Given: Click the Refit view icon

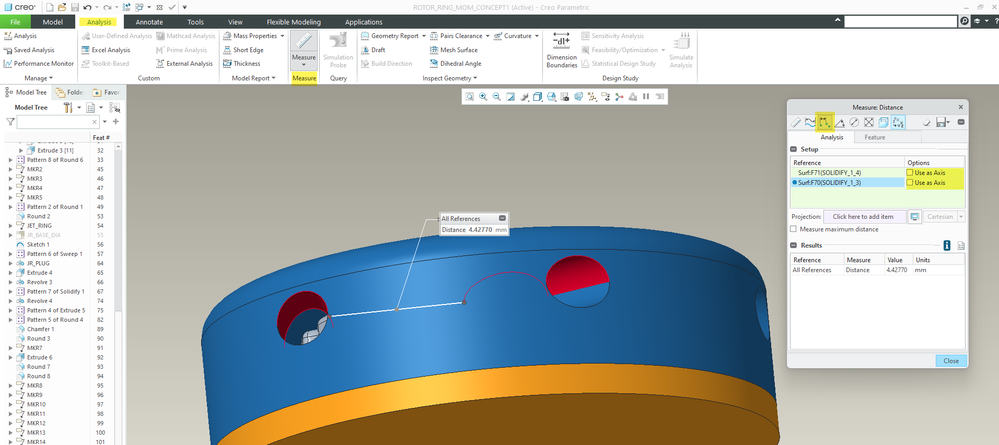Looking at the screenshot, I should (468, 97).
